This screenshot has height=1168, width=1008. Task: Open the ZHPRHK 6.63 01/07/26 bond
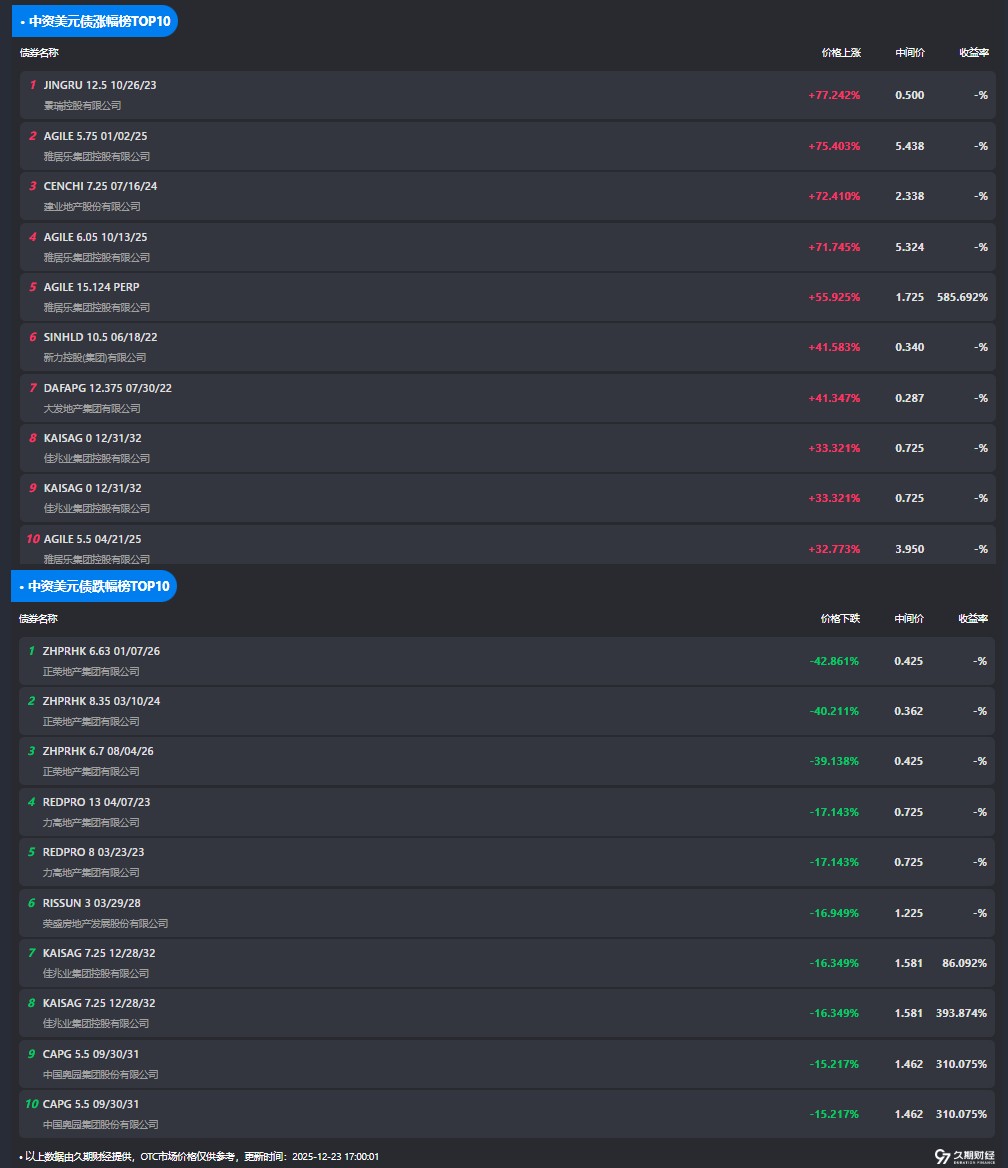point(101,651)
